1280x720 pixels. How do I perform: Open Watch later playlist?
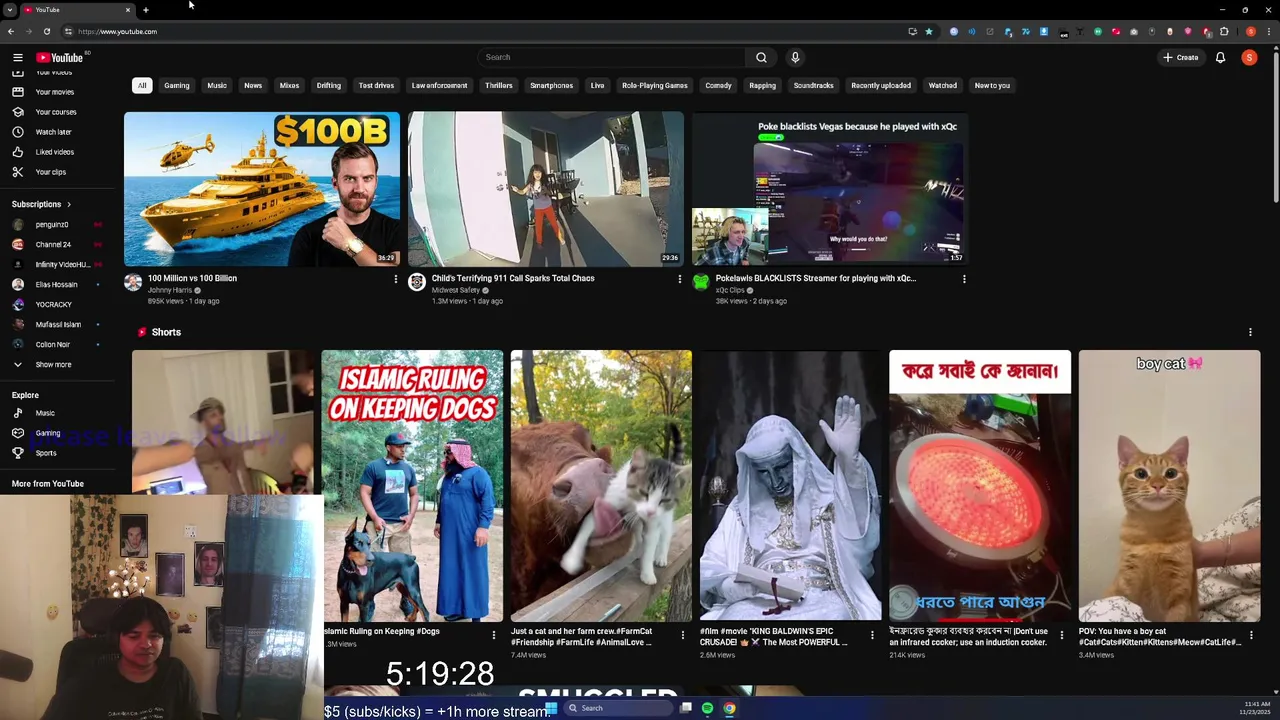tap(53, 132)
